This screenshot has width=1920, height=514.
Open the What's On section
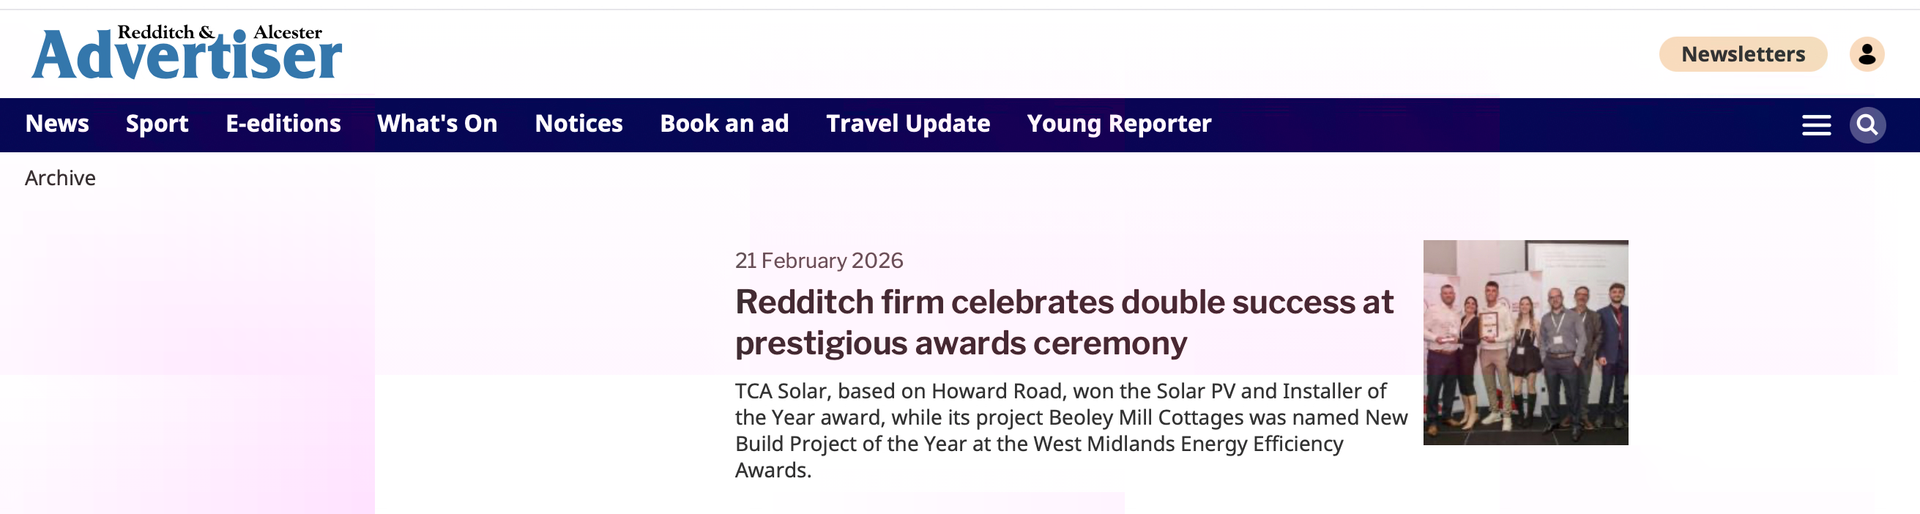[x=437, y=124]
